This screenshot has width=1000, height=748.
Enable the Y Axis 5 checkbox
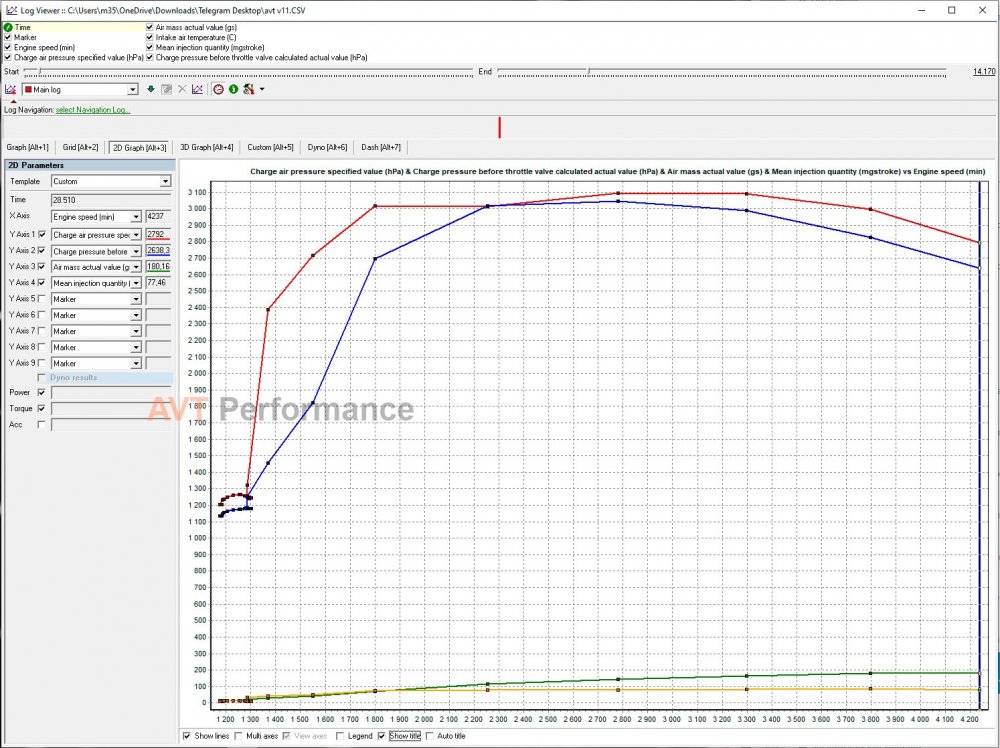[x=42, y=299]
